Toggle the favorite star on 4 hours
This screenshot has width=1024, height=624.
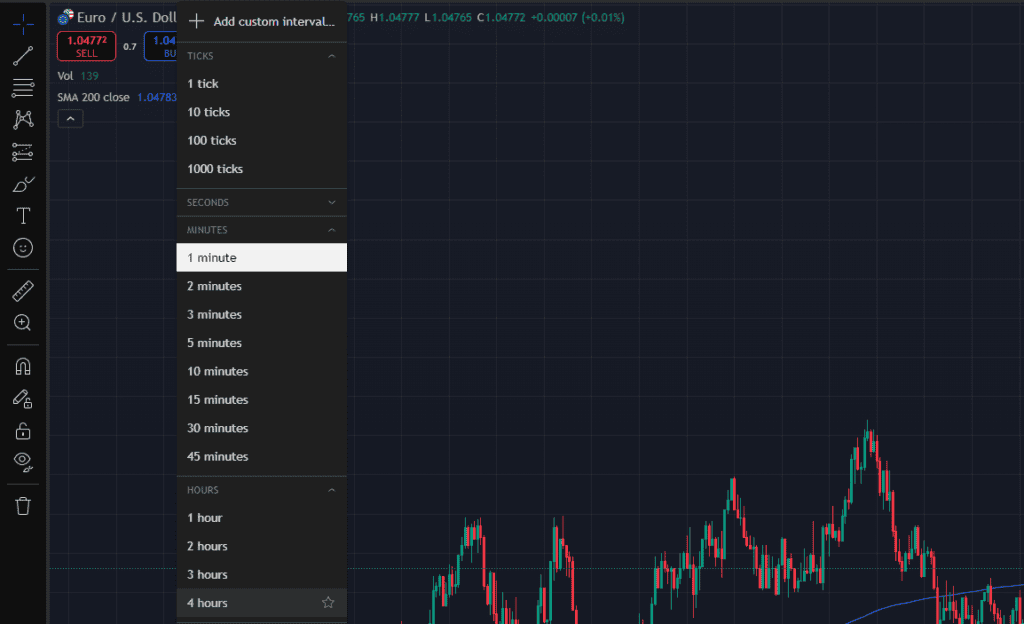[x=327, y=602]
